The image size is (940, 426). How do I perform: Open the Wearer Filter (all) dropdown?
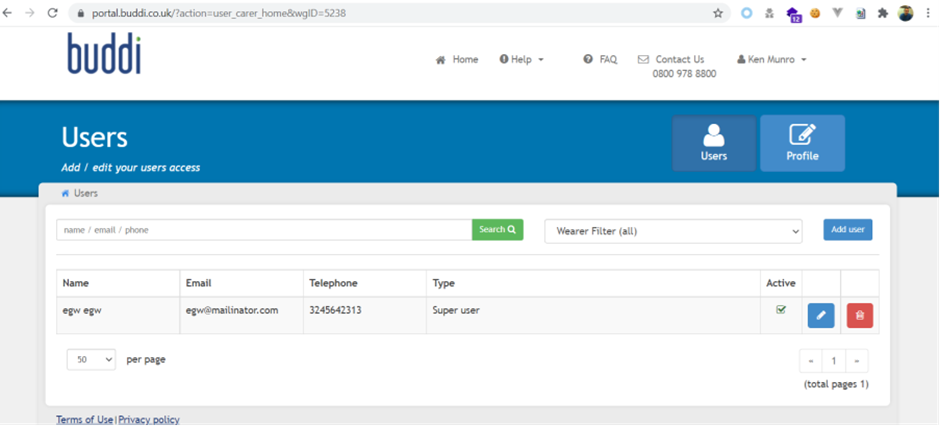(672, 231)
